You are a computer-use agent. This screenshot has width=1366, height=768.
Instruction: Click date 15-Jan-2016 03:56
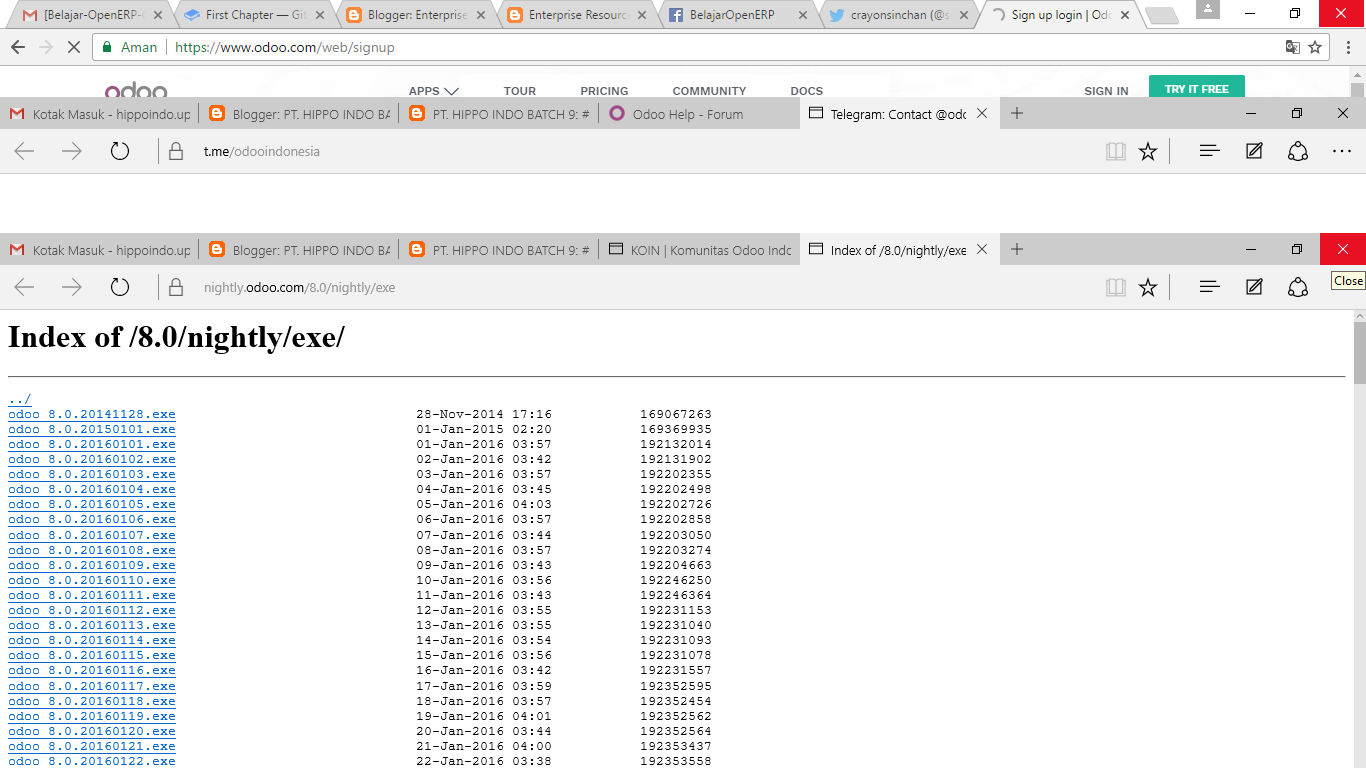pos(484,656)
